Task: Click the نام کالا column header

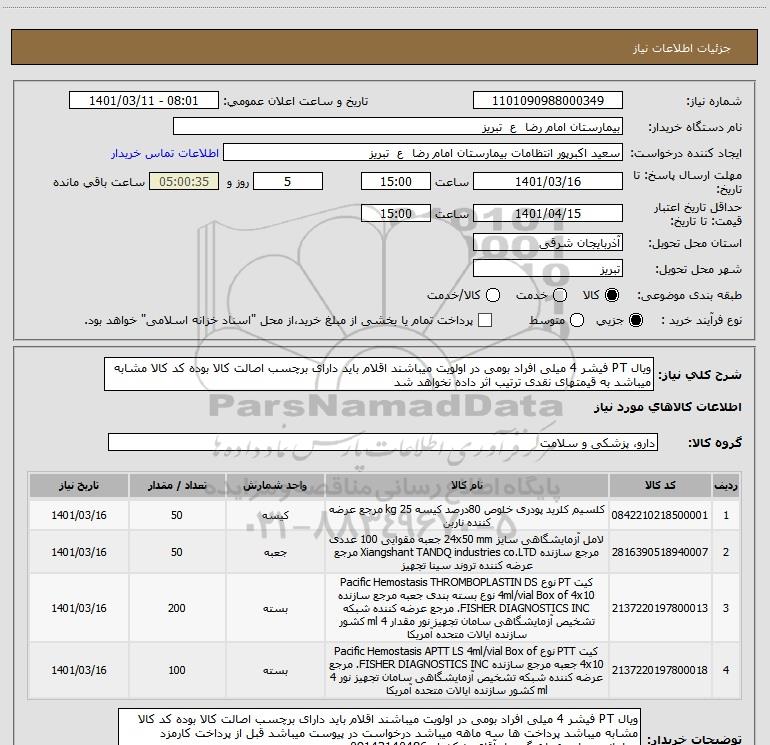Action: [467, 486]
